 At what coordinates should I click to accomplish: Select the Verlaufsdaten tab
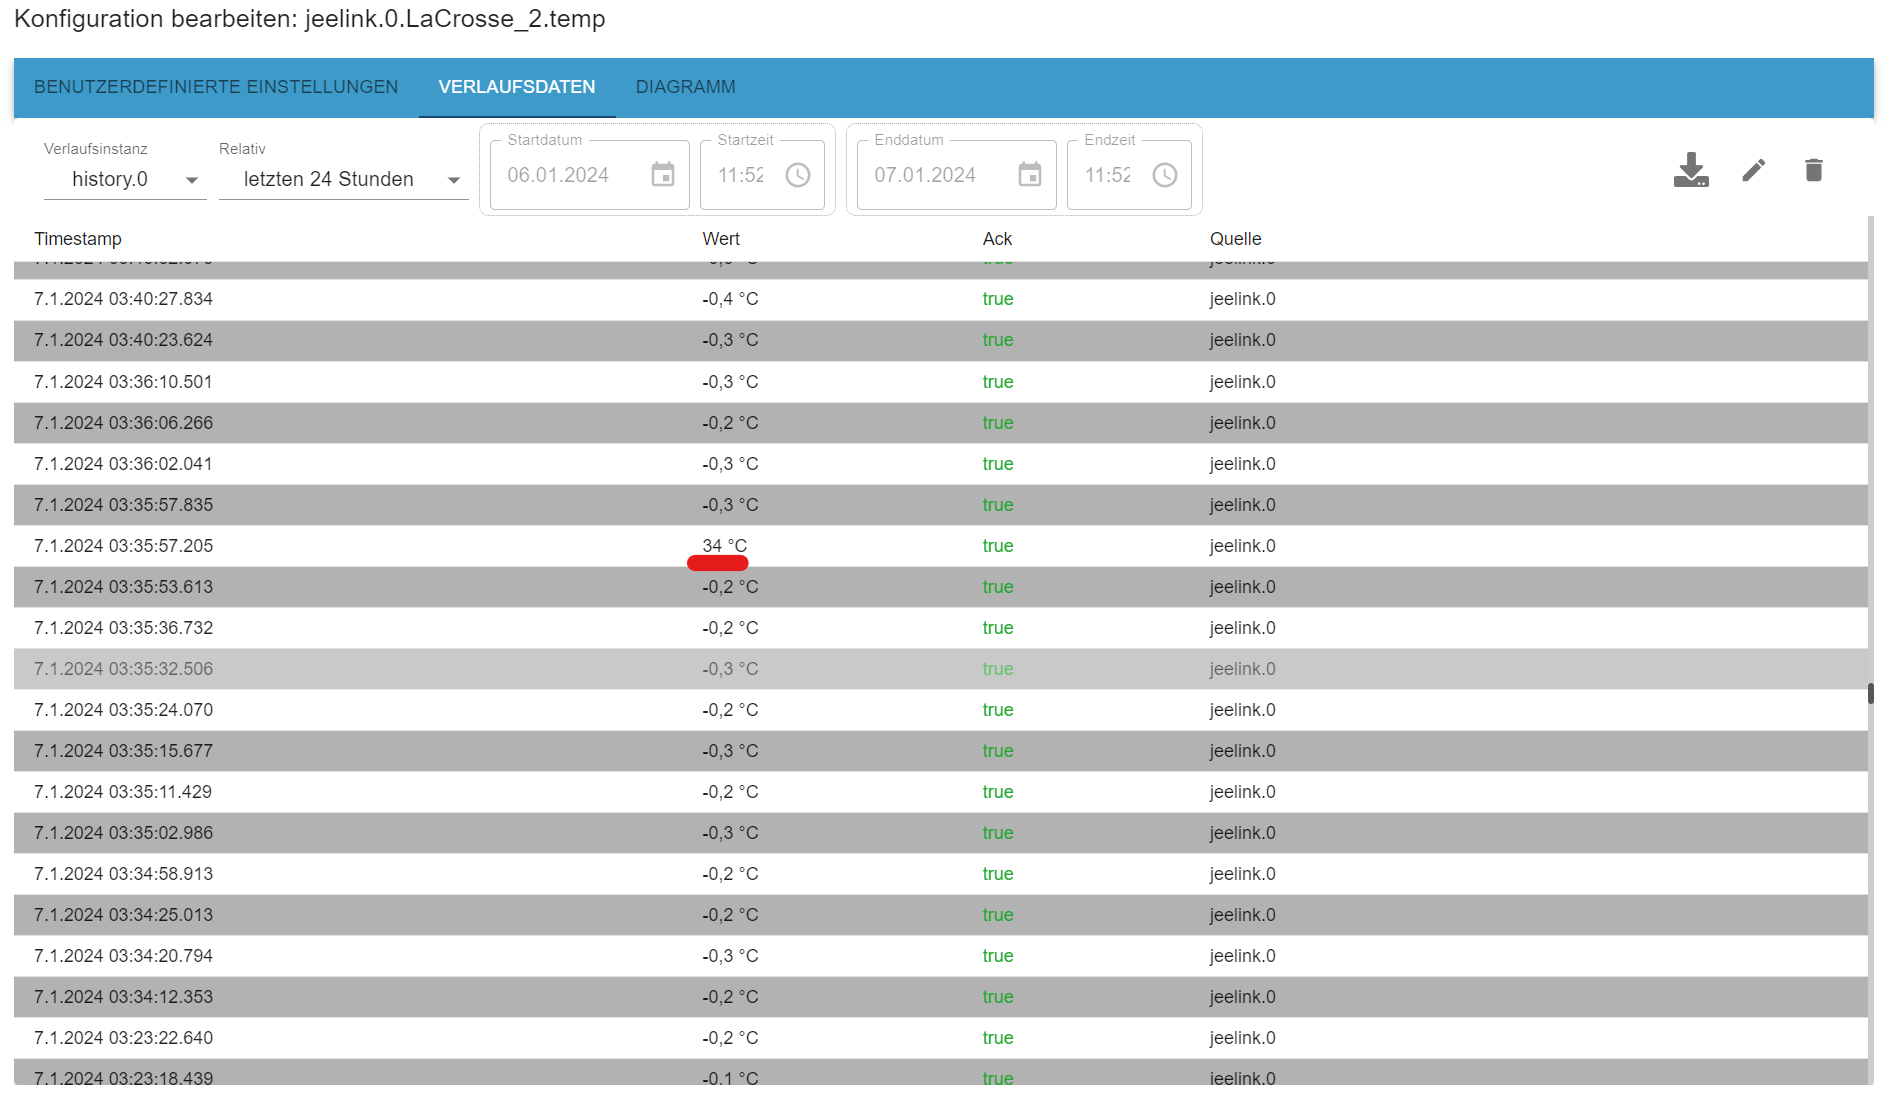point(517,87)
